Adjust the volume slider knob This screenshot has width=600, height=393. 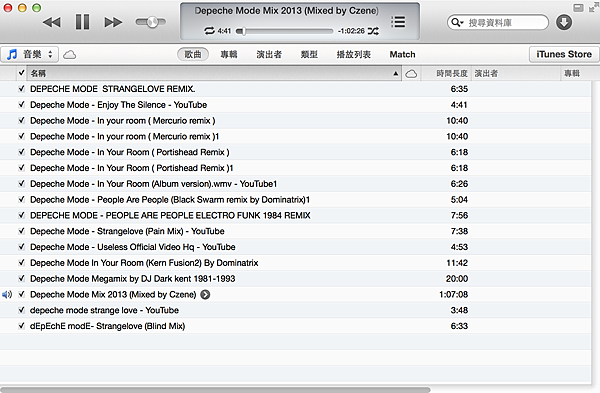click(152, 22)
